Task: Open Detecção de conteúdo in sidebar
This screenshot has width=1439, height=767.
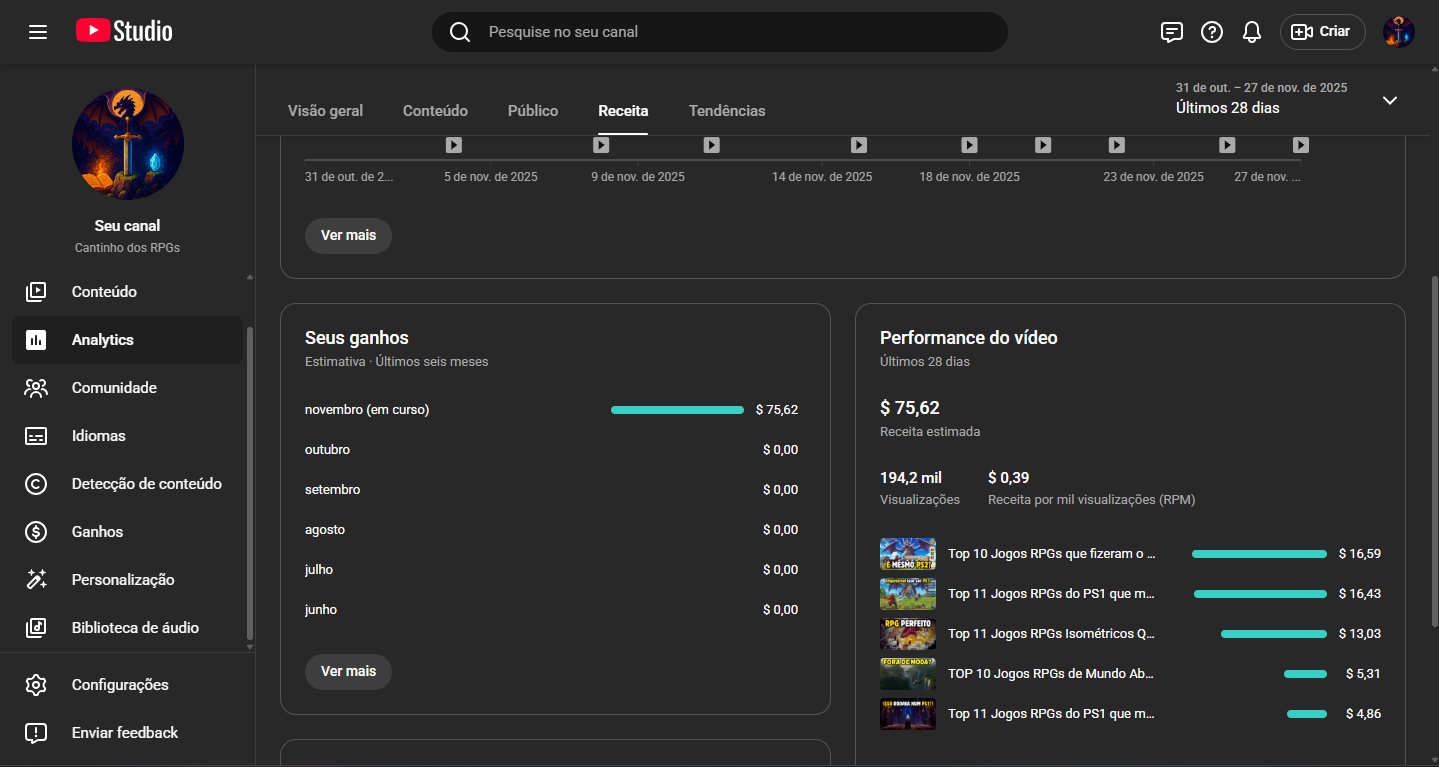Action: [x=146, y=484]
